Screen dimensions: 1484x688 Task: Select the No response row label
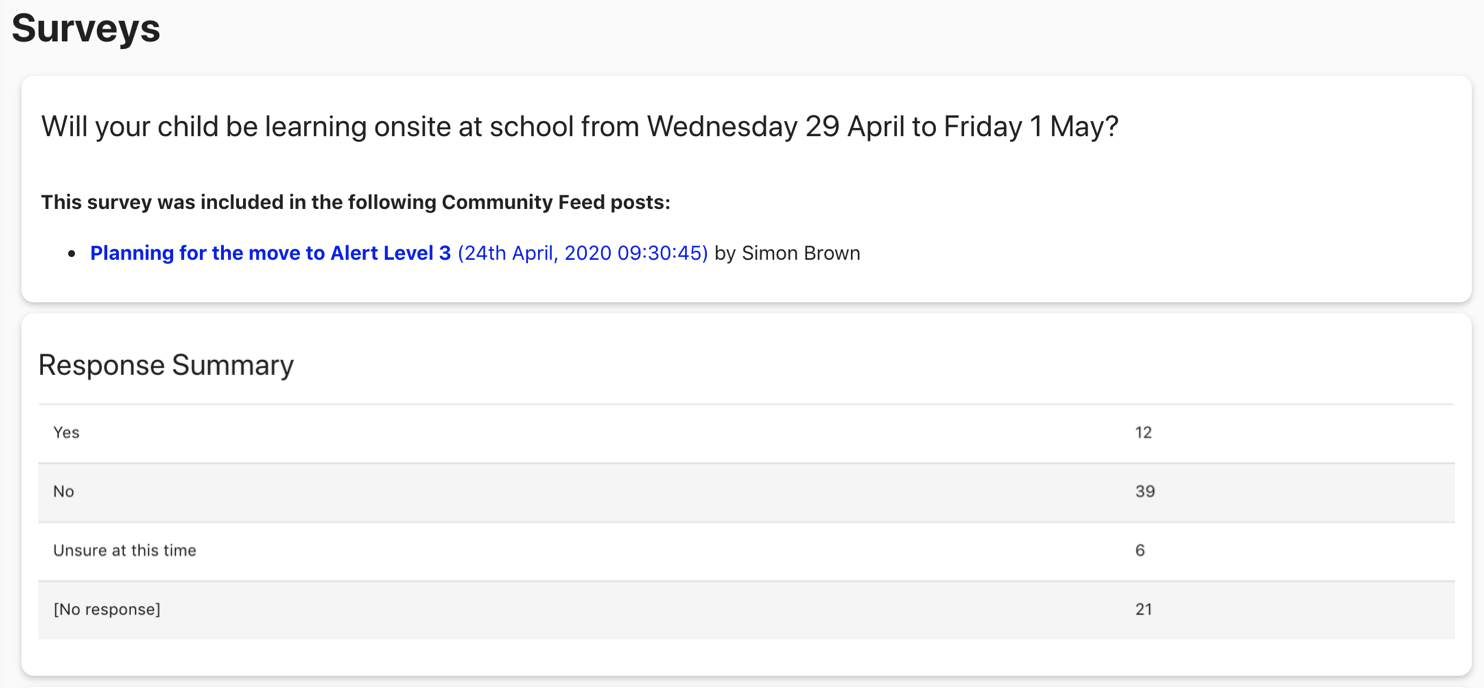[64, 492]
